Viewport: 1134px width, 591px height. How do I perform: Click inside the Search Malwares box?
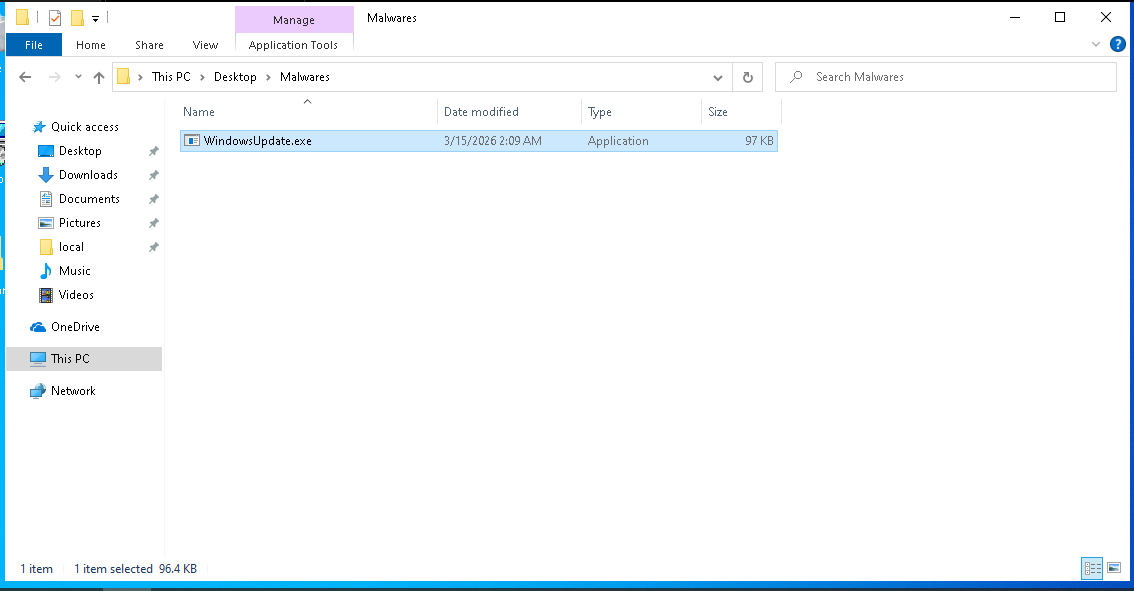[x=945, y=76]
